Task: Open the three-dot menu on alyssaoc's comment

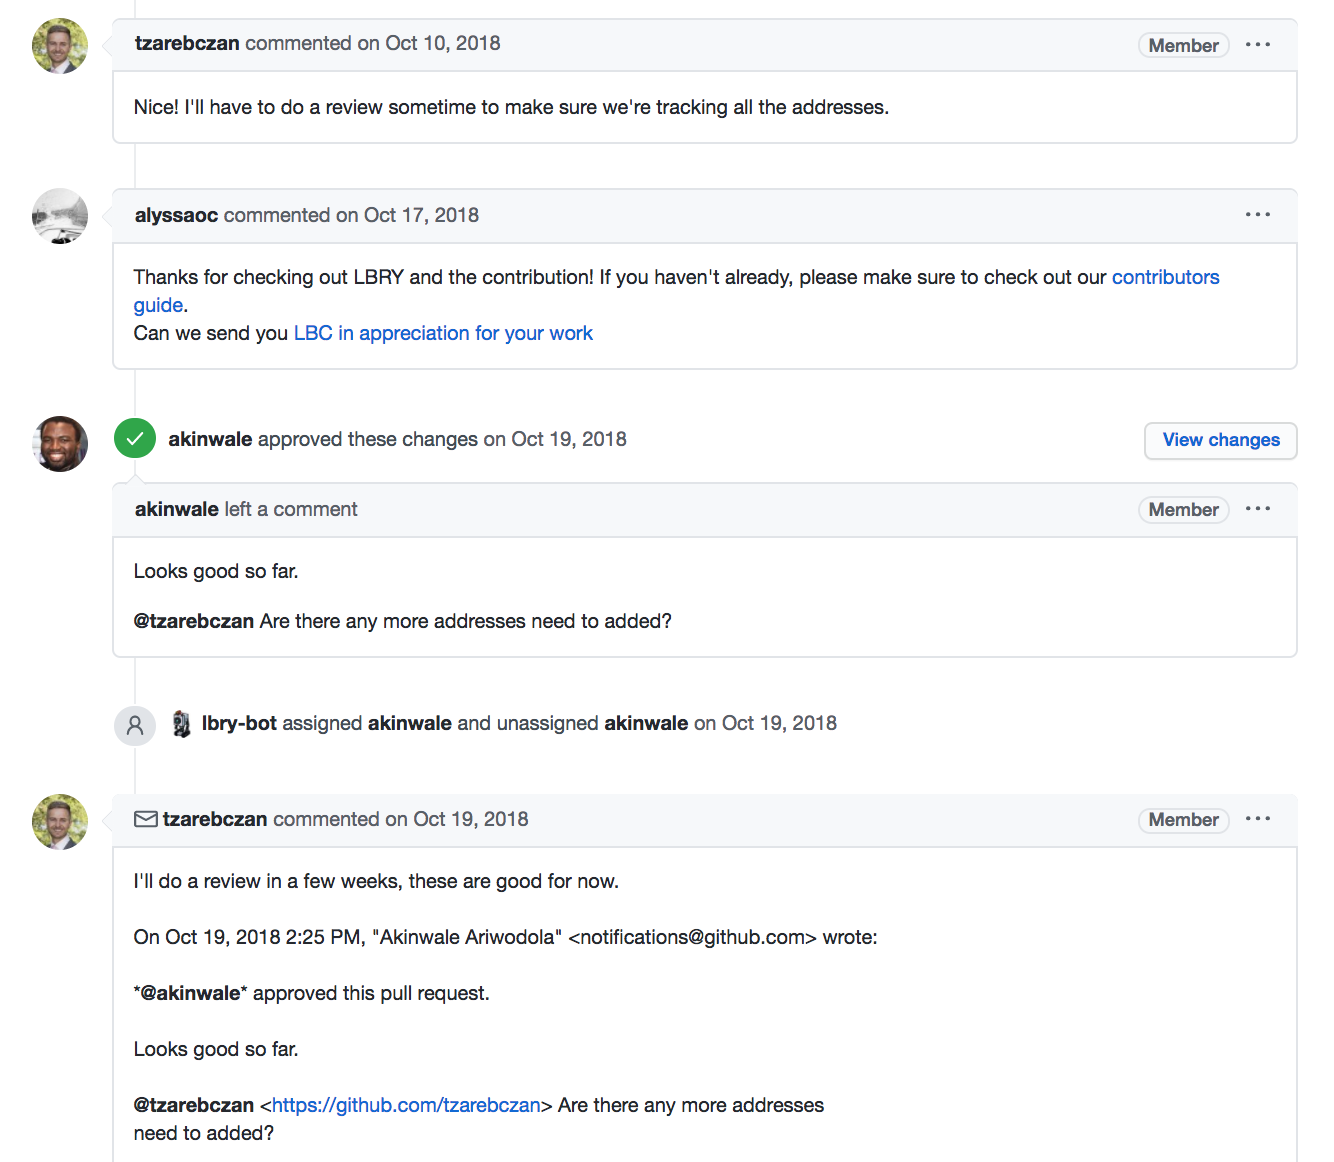Action: pos(1258,215)
